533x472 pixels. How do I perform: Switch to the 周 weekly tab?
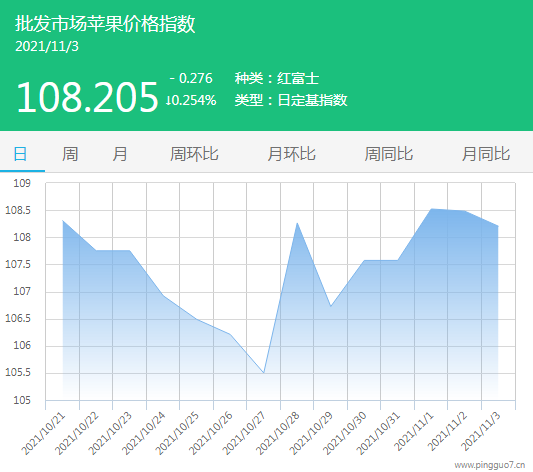tap(70, 154)
